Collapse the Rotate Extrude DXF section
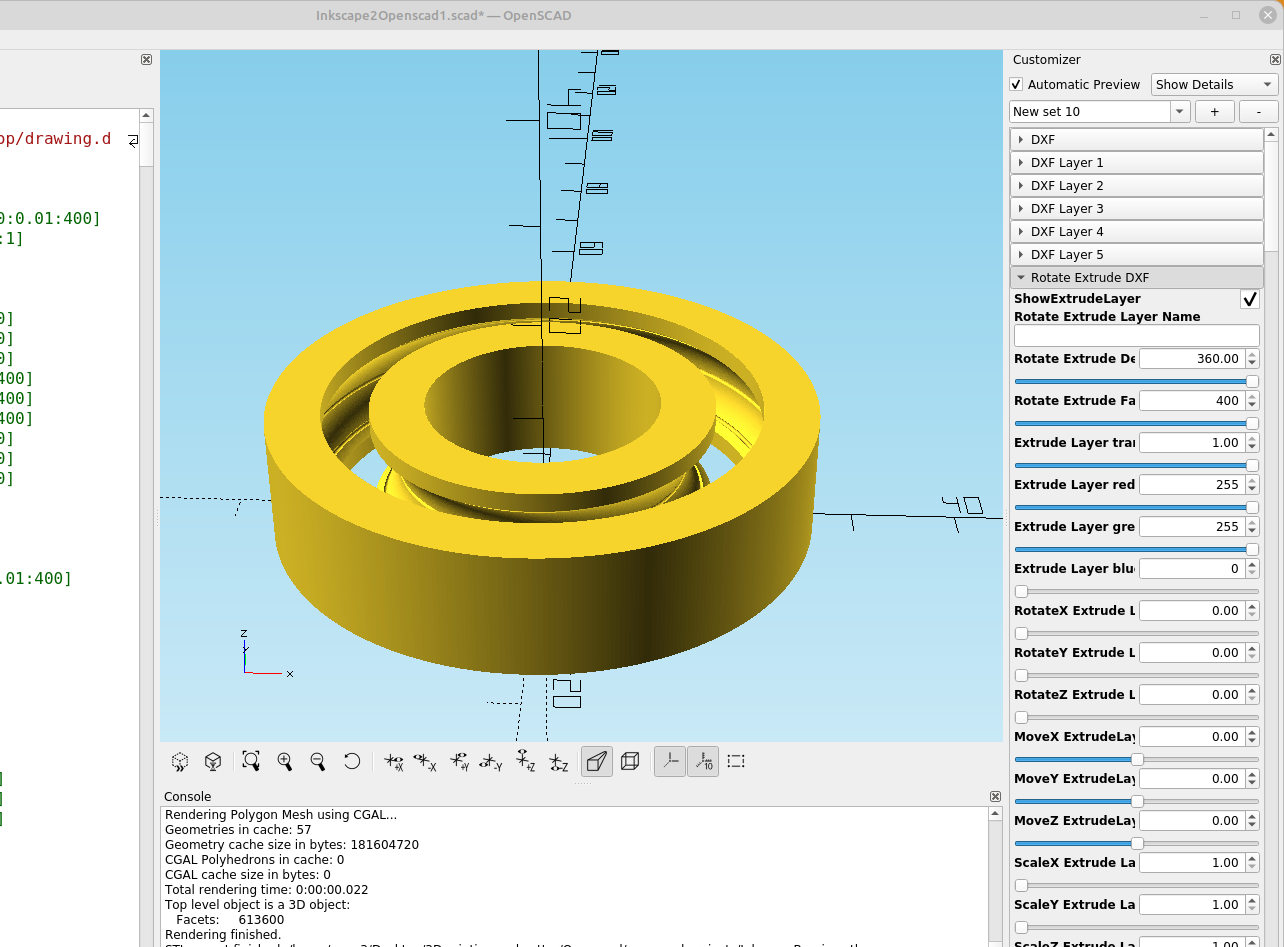 click(1136, 277)
